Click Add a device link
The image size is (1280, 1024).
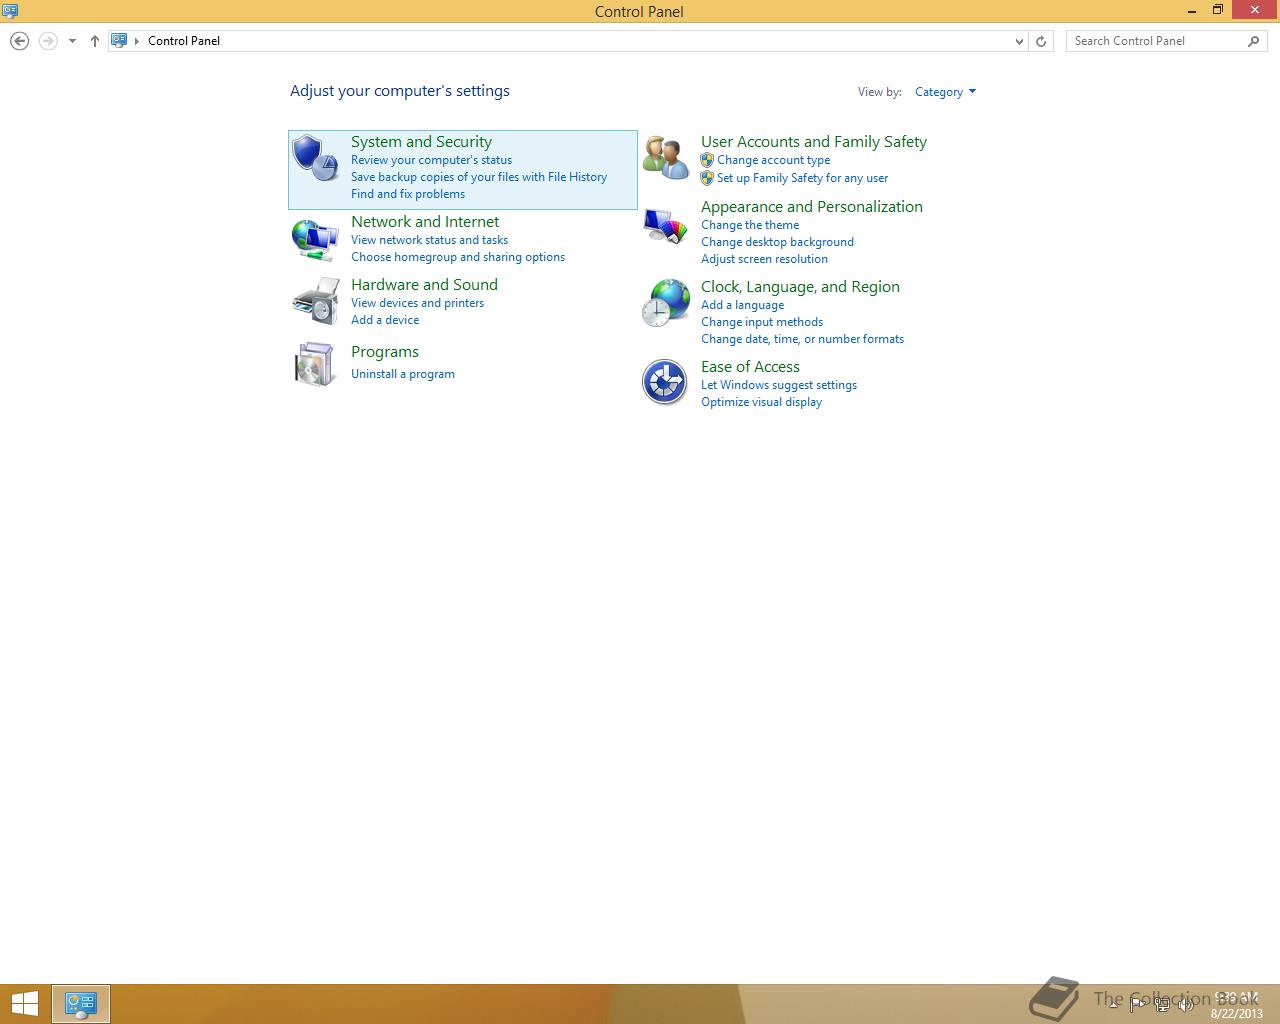click(385, 320)
